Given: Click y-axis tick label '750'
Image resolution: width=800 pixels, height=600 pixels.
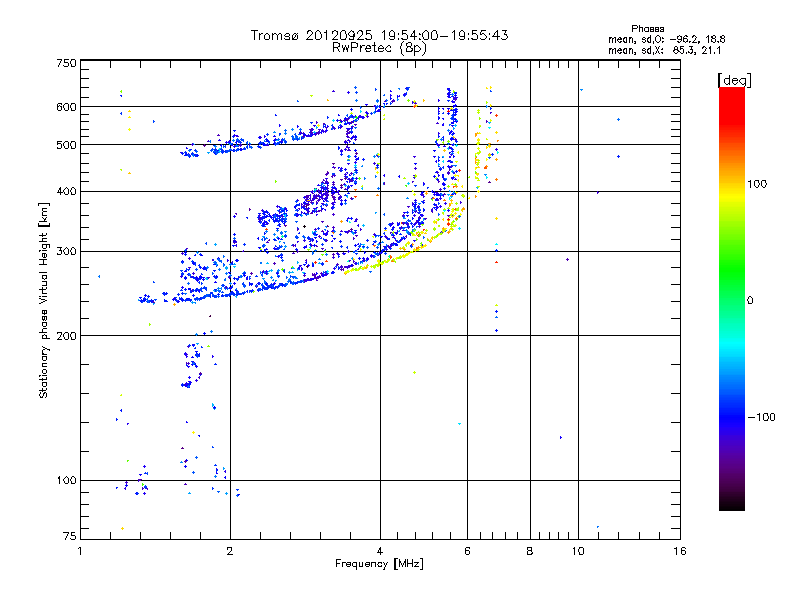Looking at the screenshot, I should tap(66, 63).
